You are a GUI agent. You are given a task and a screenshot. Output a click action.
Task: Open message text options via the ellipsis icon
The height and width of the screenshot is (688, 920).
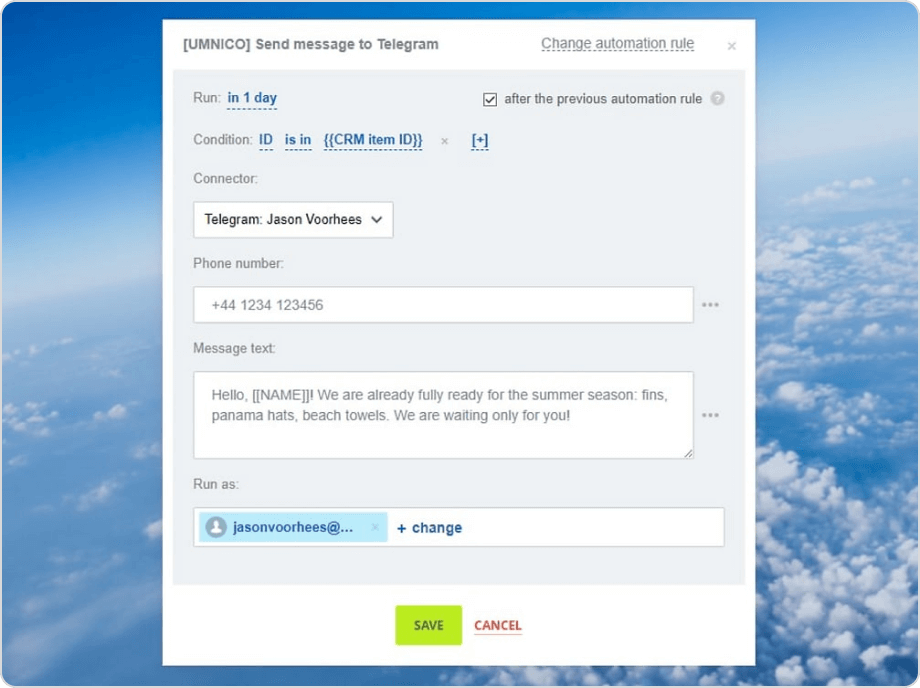711,415
